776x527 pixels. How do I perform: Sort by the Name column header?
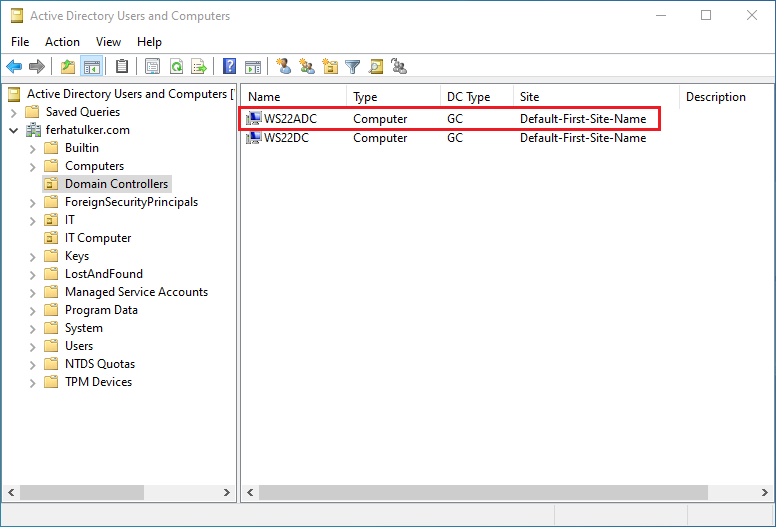tap(294, 97)
